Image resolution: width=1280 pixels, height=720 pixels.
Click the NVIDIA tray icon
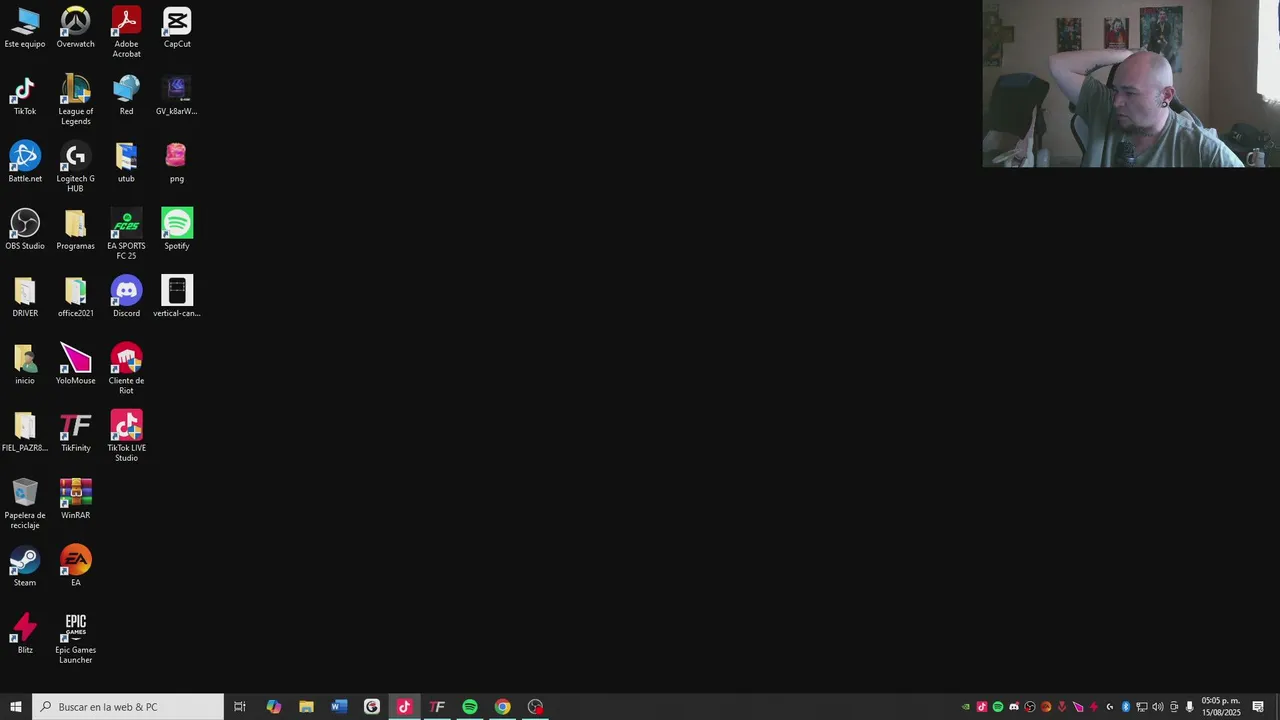pos(966,707)
